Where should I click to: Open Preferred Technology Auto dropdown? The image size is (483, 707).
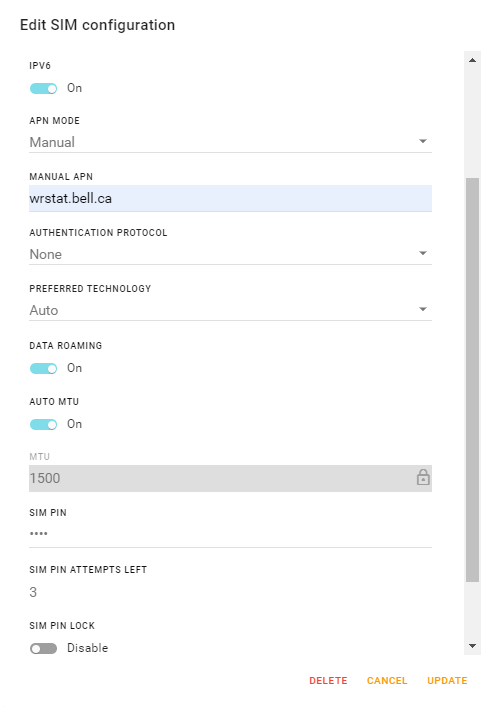(230, 310)
